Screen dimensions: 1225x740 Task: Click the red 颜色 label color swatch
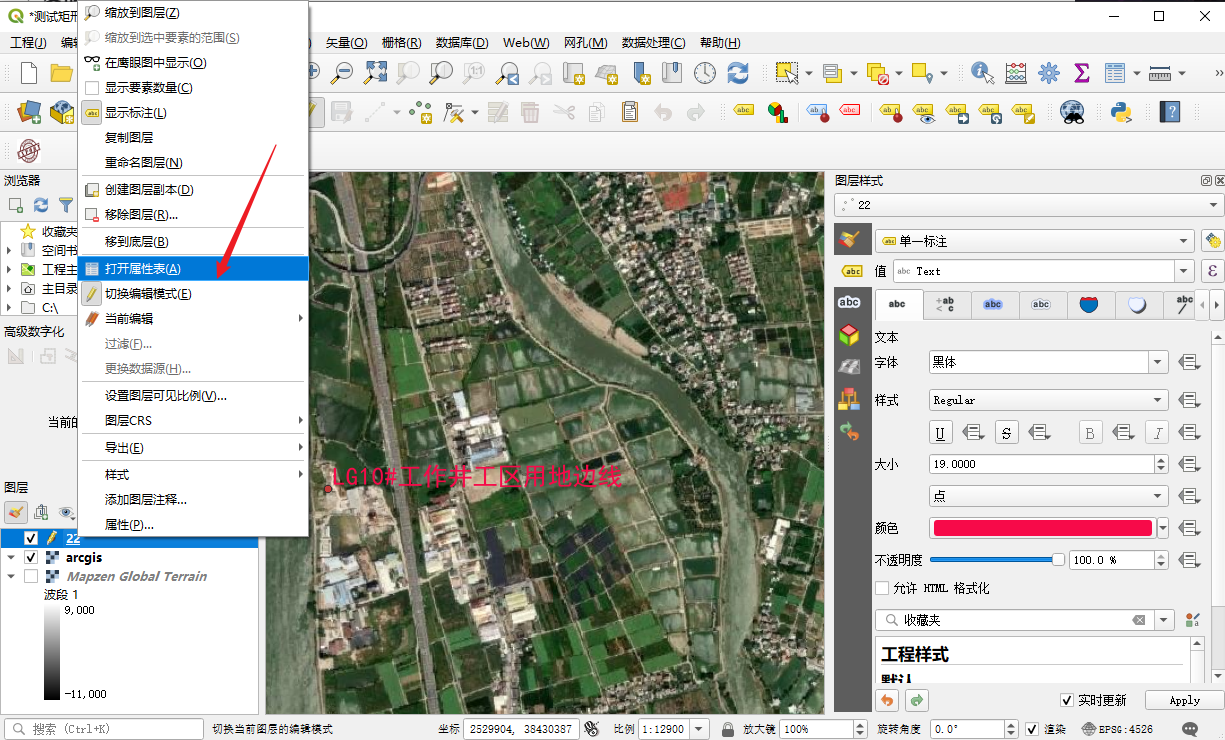[x=1041, y=528]
